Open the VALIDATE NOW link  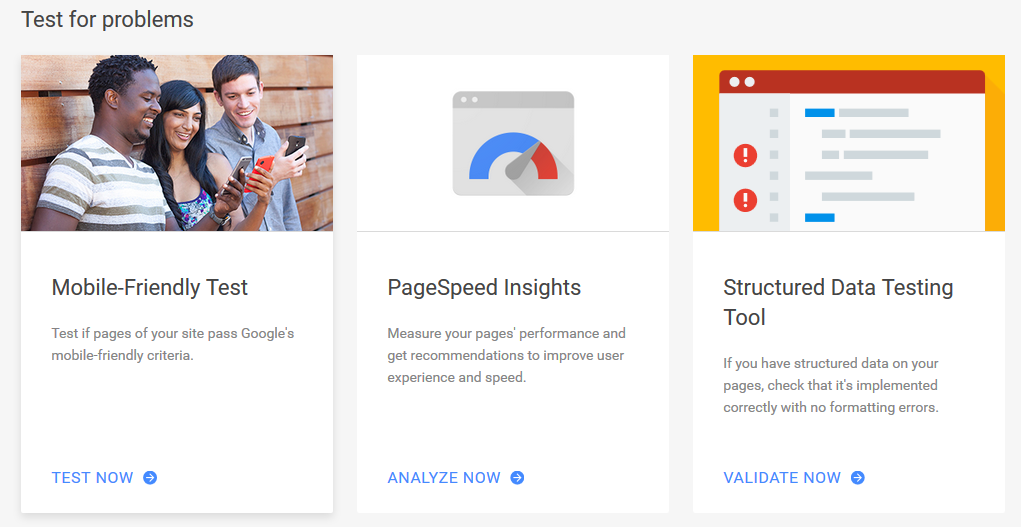pos(782,478)
